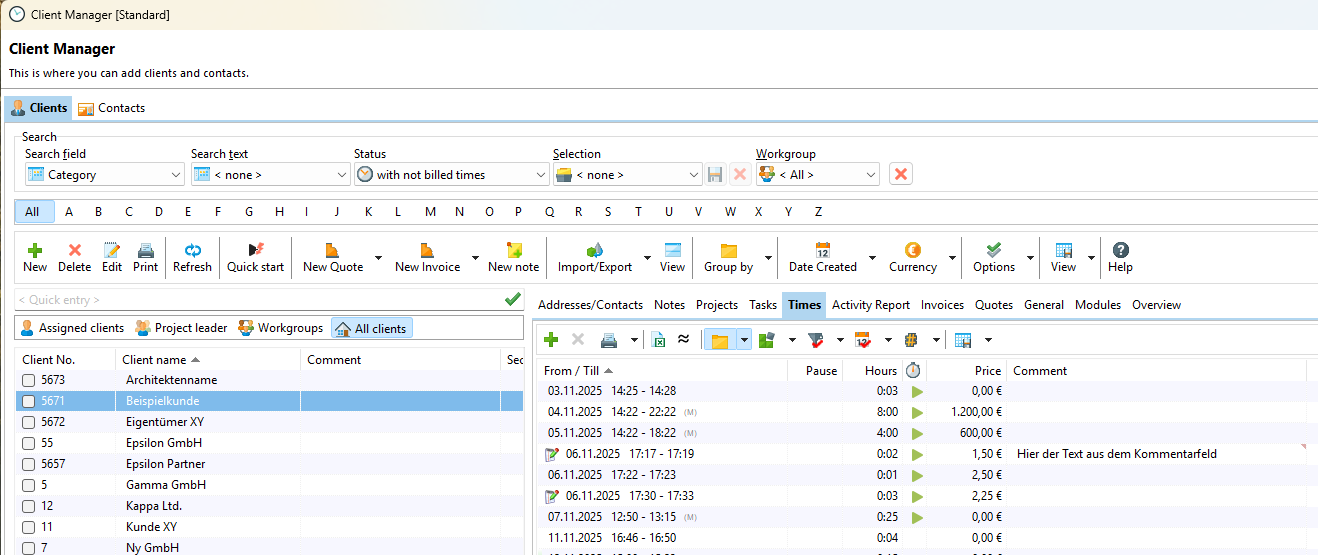
Task: Start timer for the 04.11.2025 entry
Action: point(917,412)
